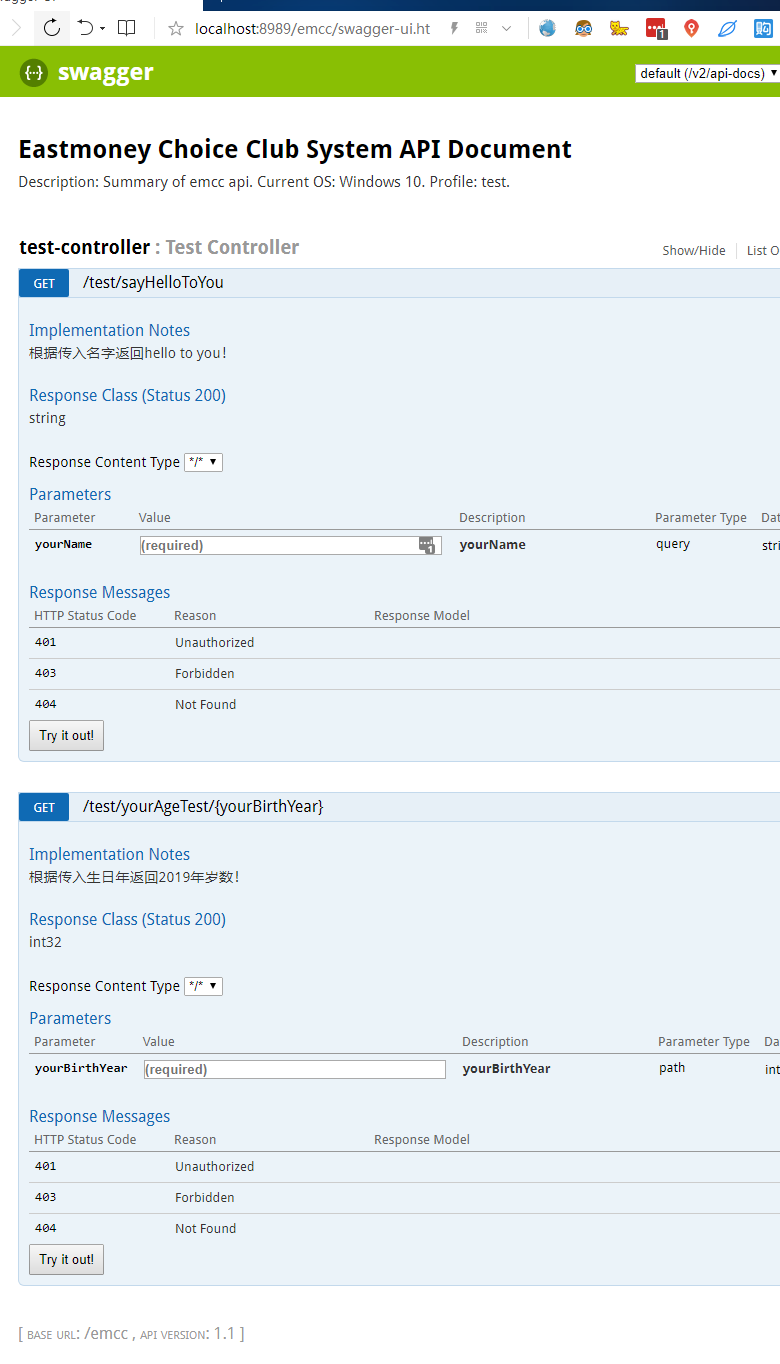Click the '/emcc' base URL footer text
780x1364 pixels.
[x=106, y=1333]
